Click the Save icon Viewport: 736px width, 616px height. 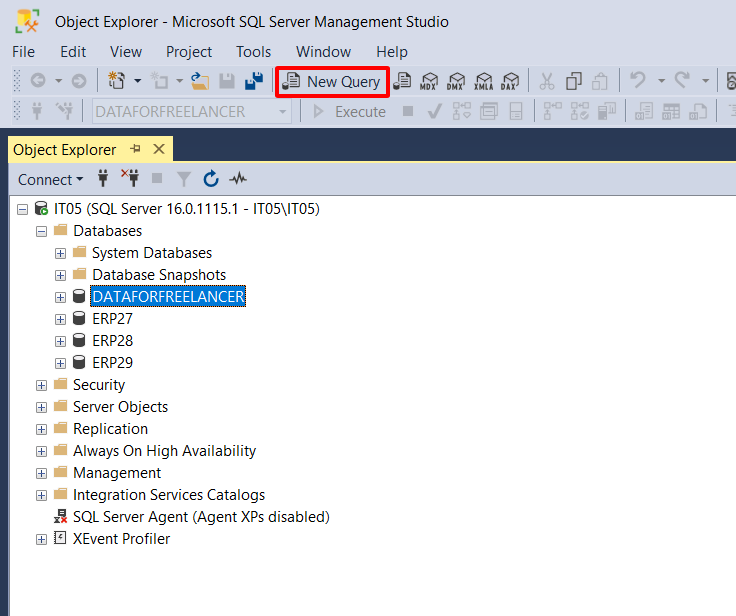click(x=227, y=81)
